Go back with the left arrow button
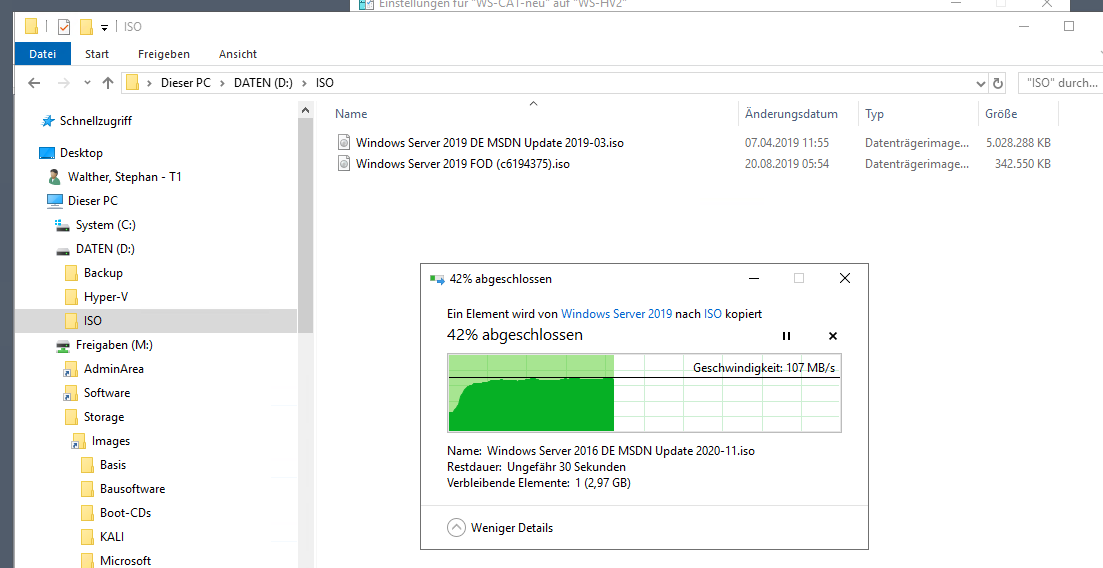This screenshot has height=568, width=1103. (34, 83)
